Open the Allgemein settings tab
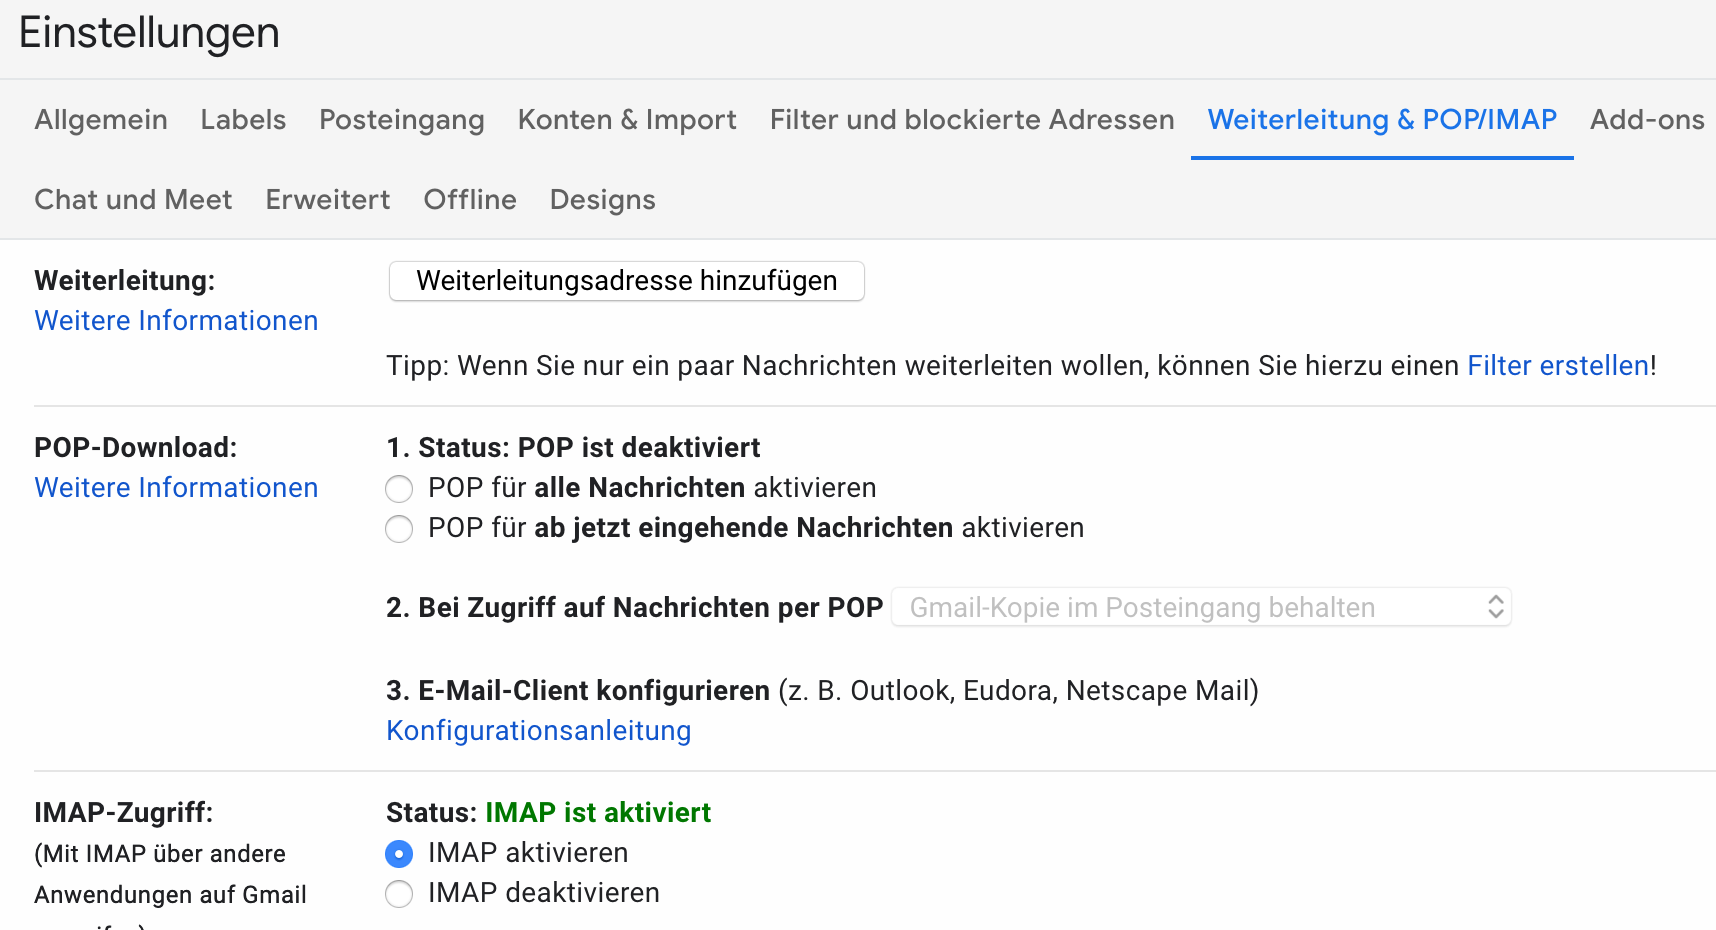 (x=101, y=120)
